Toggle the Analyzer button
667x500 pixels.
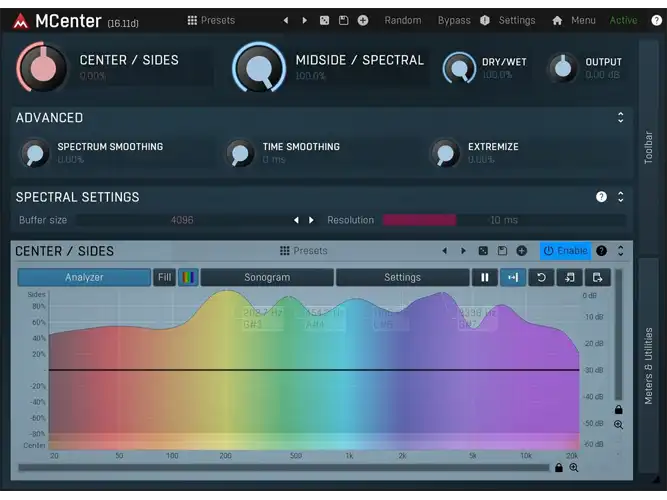pyautogui.click(x=84, y=277)
